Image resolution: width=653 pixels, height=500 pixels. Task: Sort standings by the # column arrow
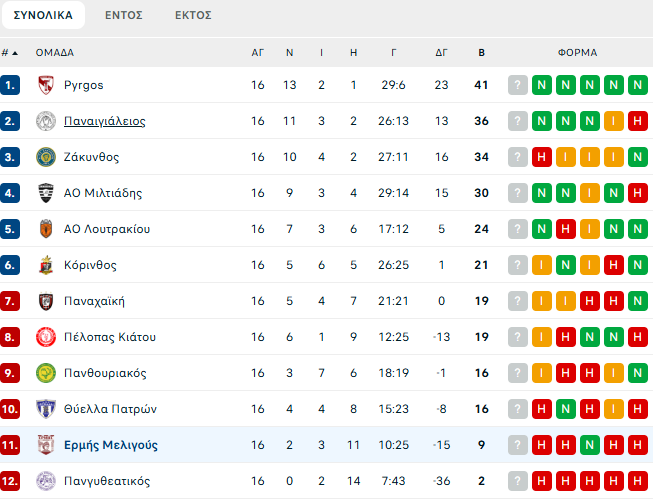(16, 53)
